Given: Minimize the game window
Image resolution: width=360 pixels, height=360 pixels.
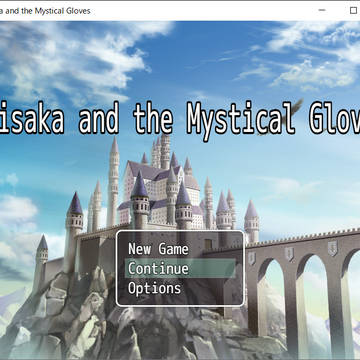Looking at the screenshot, I should point(322,10).
